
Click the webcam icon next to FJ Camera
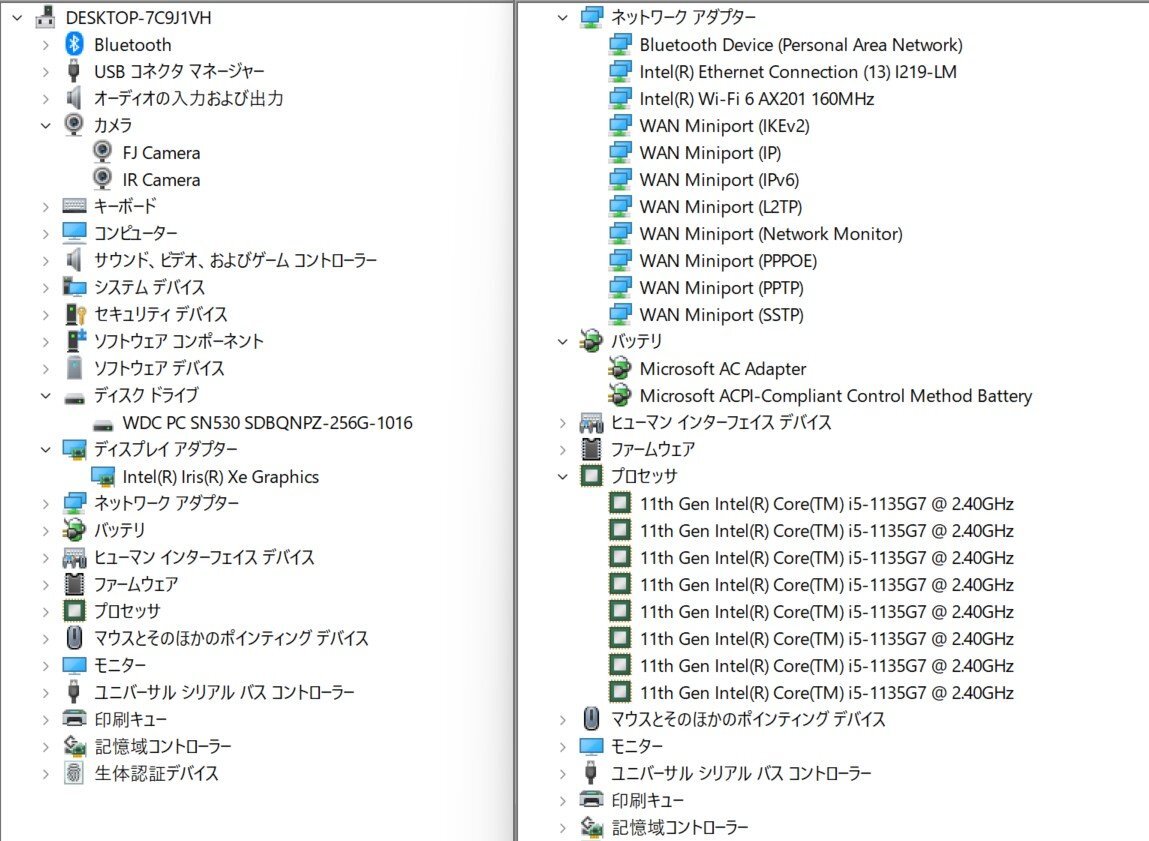(x=103, y=152)
